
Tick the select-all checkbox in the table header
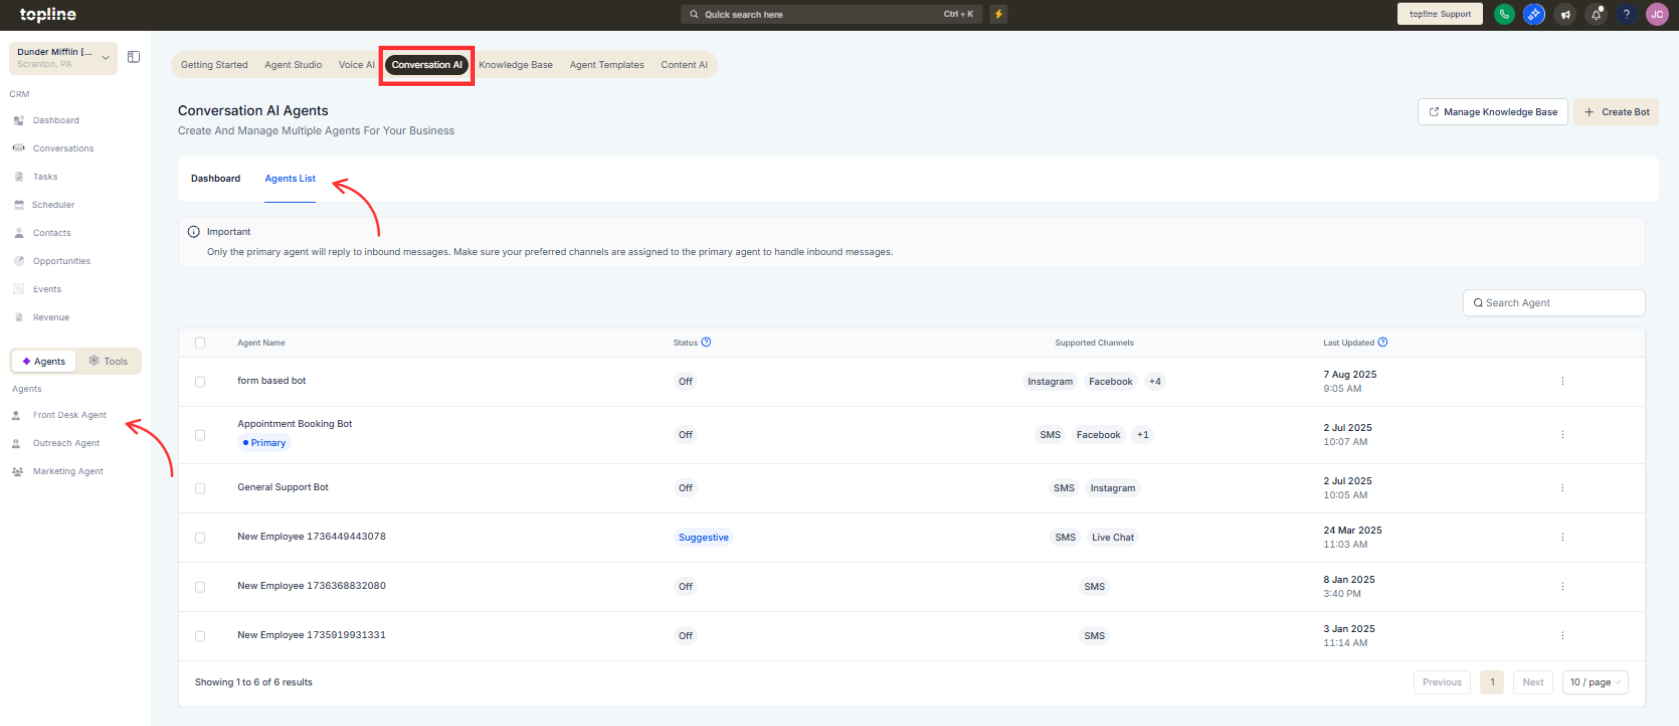point(200,343)
